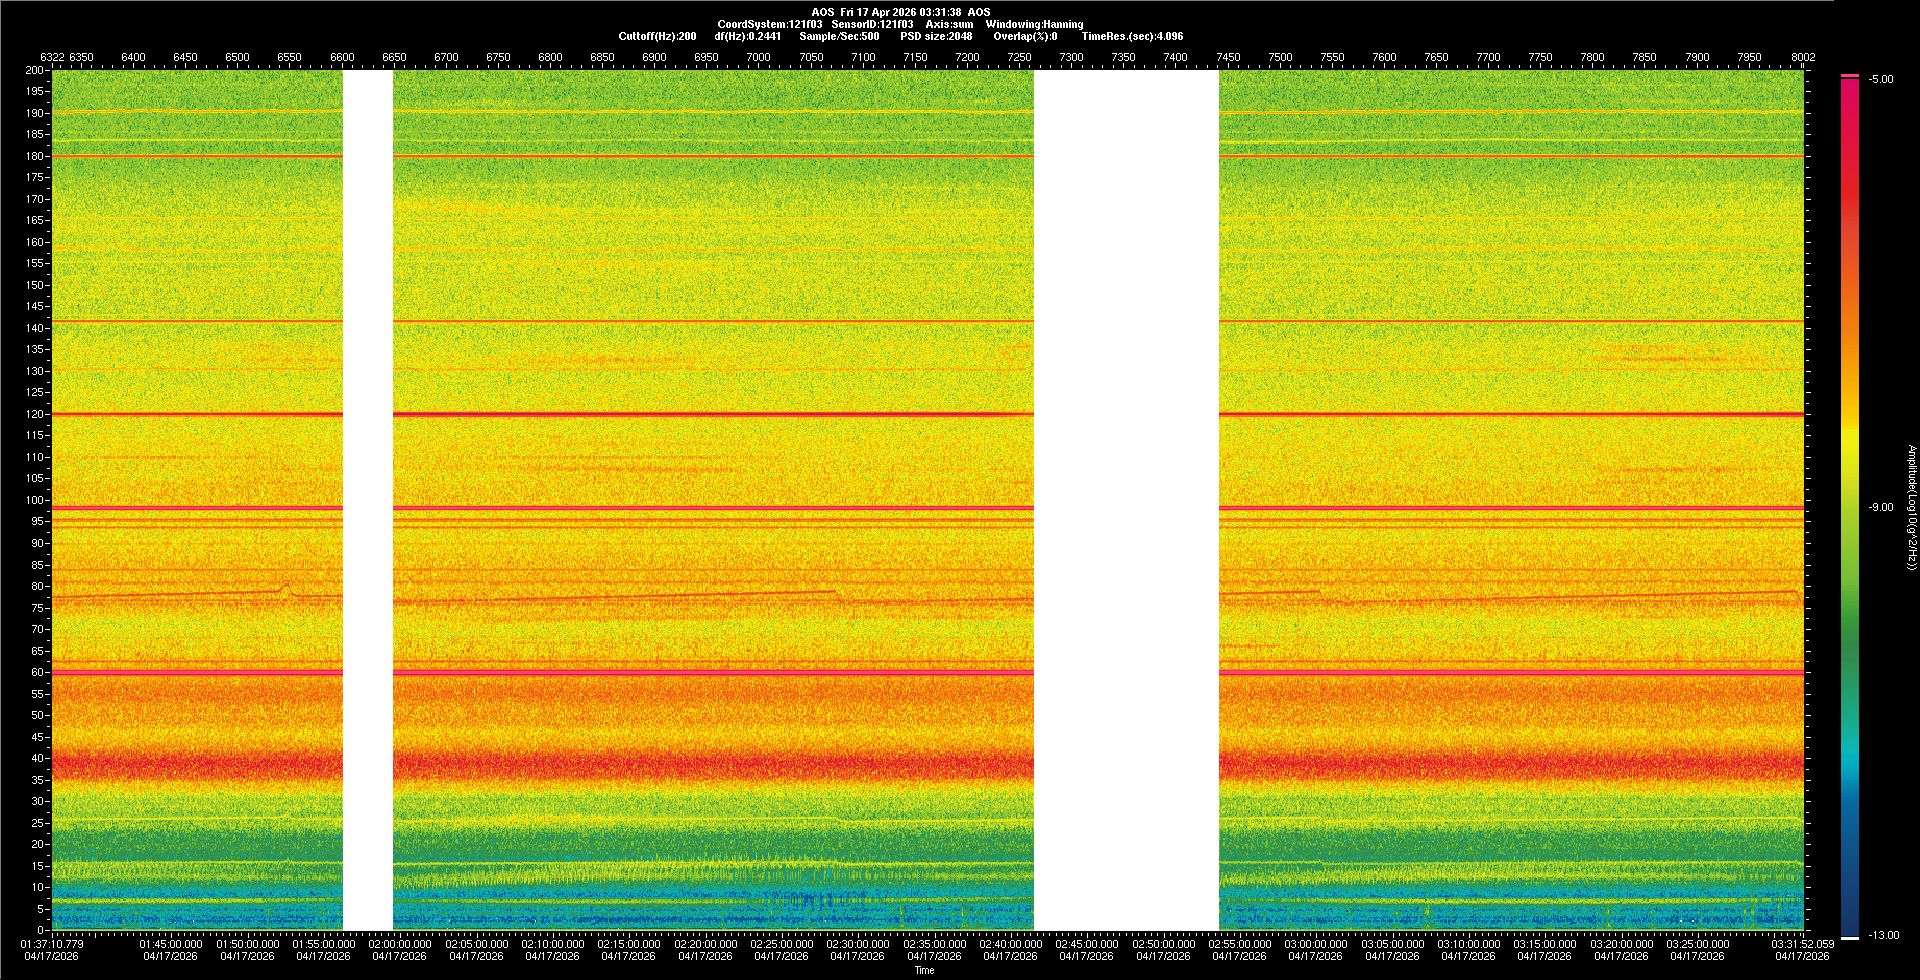The width and height of the screenshot is (1920, 980).
Task: Click the Time x-axis label
Action: pyautogui.click(x=924, y=970)
